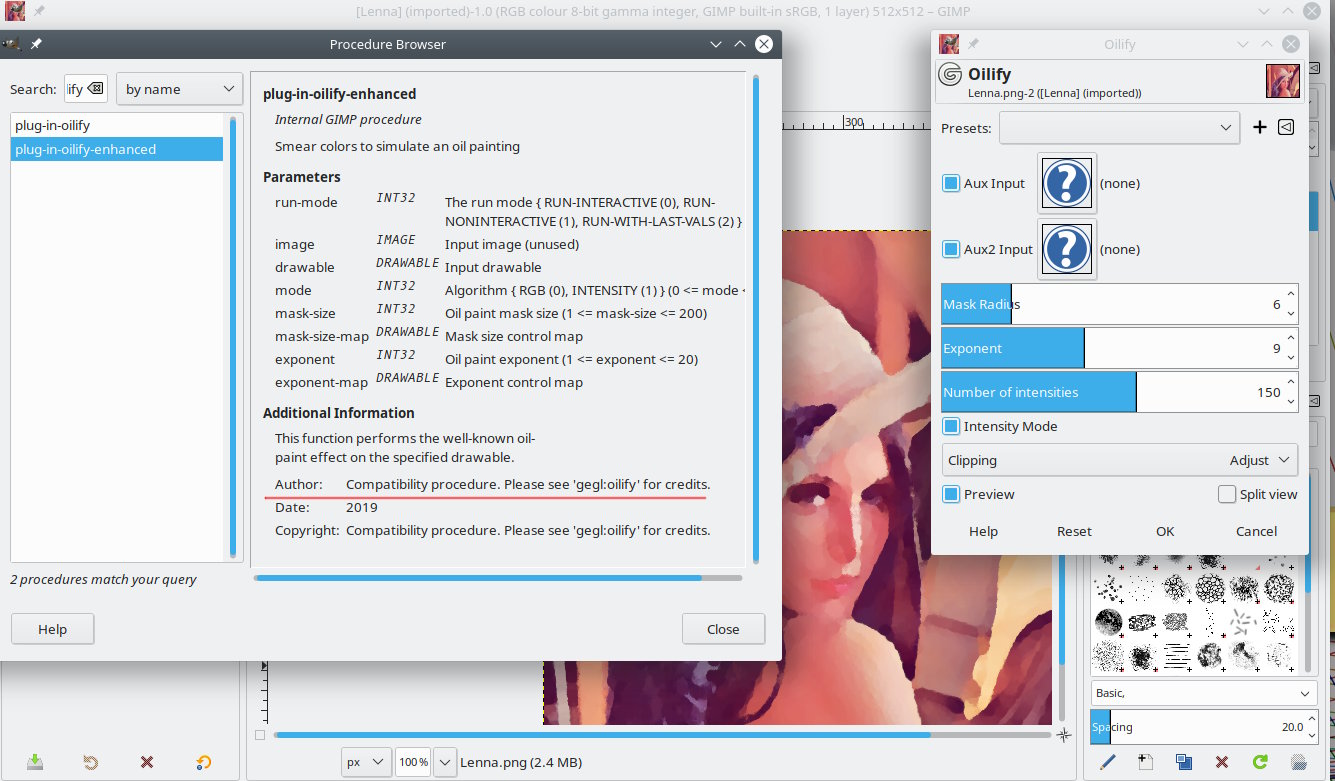The height and width of the screenshot is (781, 1335).
Task: Click the 100% zoom input field
Action: click(x=414, y=762)
